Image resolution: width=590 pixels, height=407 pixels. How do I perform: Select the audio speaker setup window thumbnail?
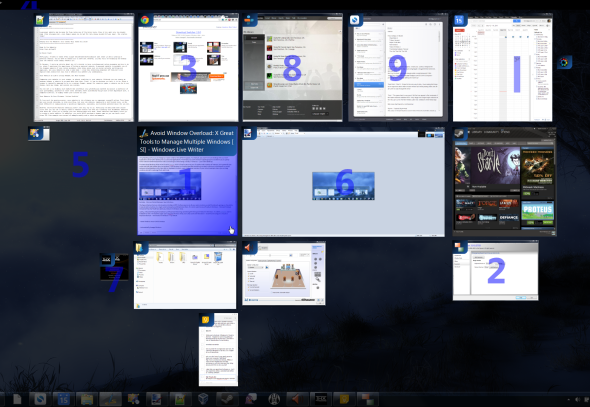coord(284,273)
